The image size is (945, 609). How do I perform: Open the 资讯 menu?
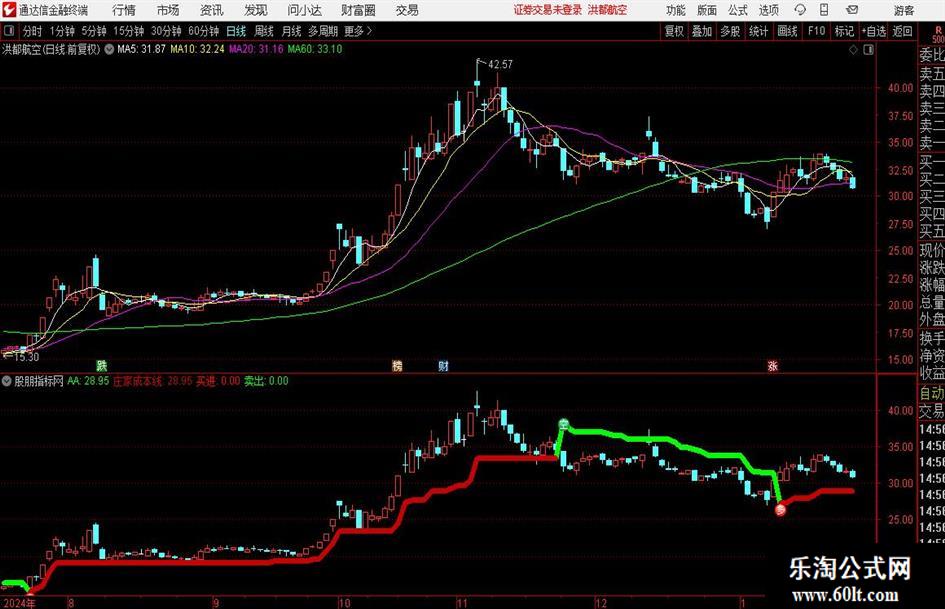coord(212,10)
